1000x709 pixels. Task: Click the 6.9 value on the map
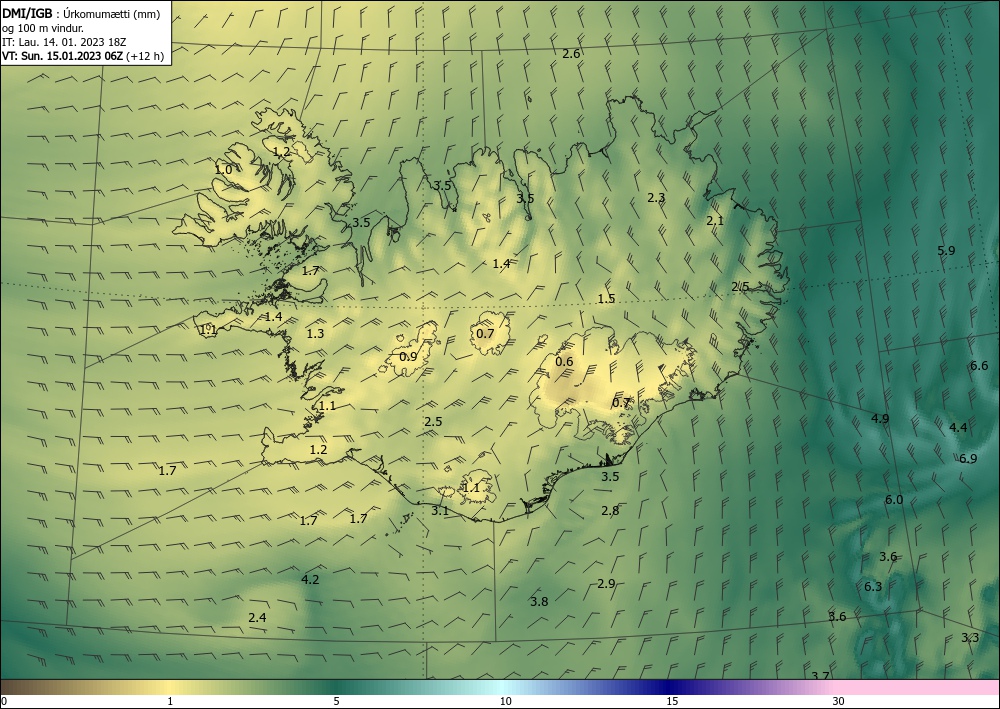(x=968, y=458)
